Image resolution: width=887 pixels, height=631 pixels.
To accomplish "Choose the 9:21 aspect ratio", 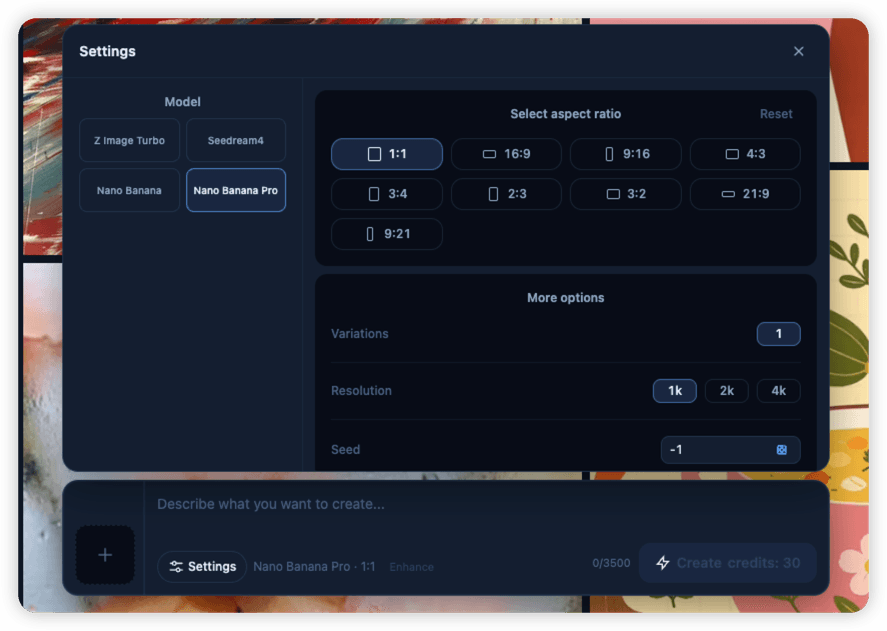I will (387, 234).
